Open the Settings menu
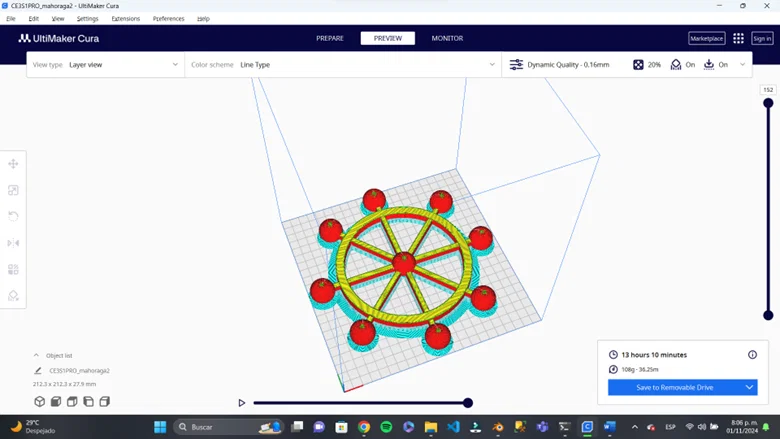This screenshot has height=439, width=780. point(88,18)
